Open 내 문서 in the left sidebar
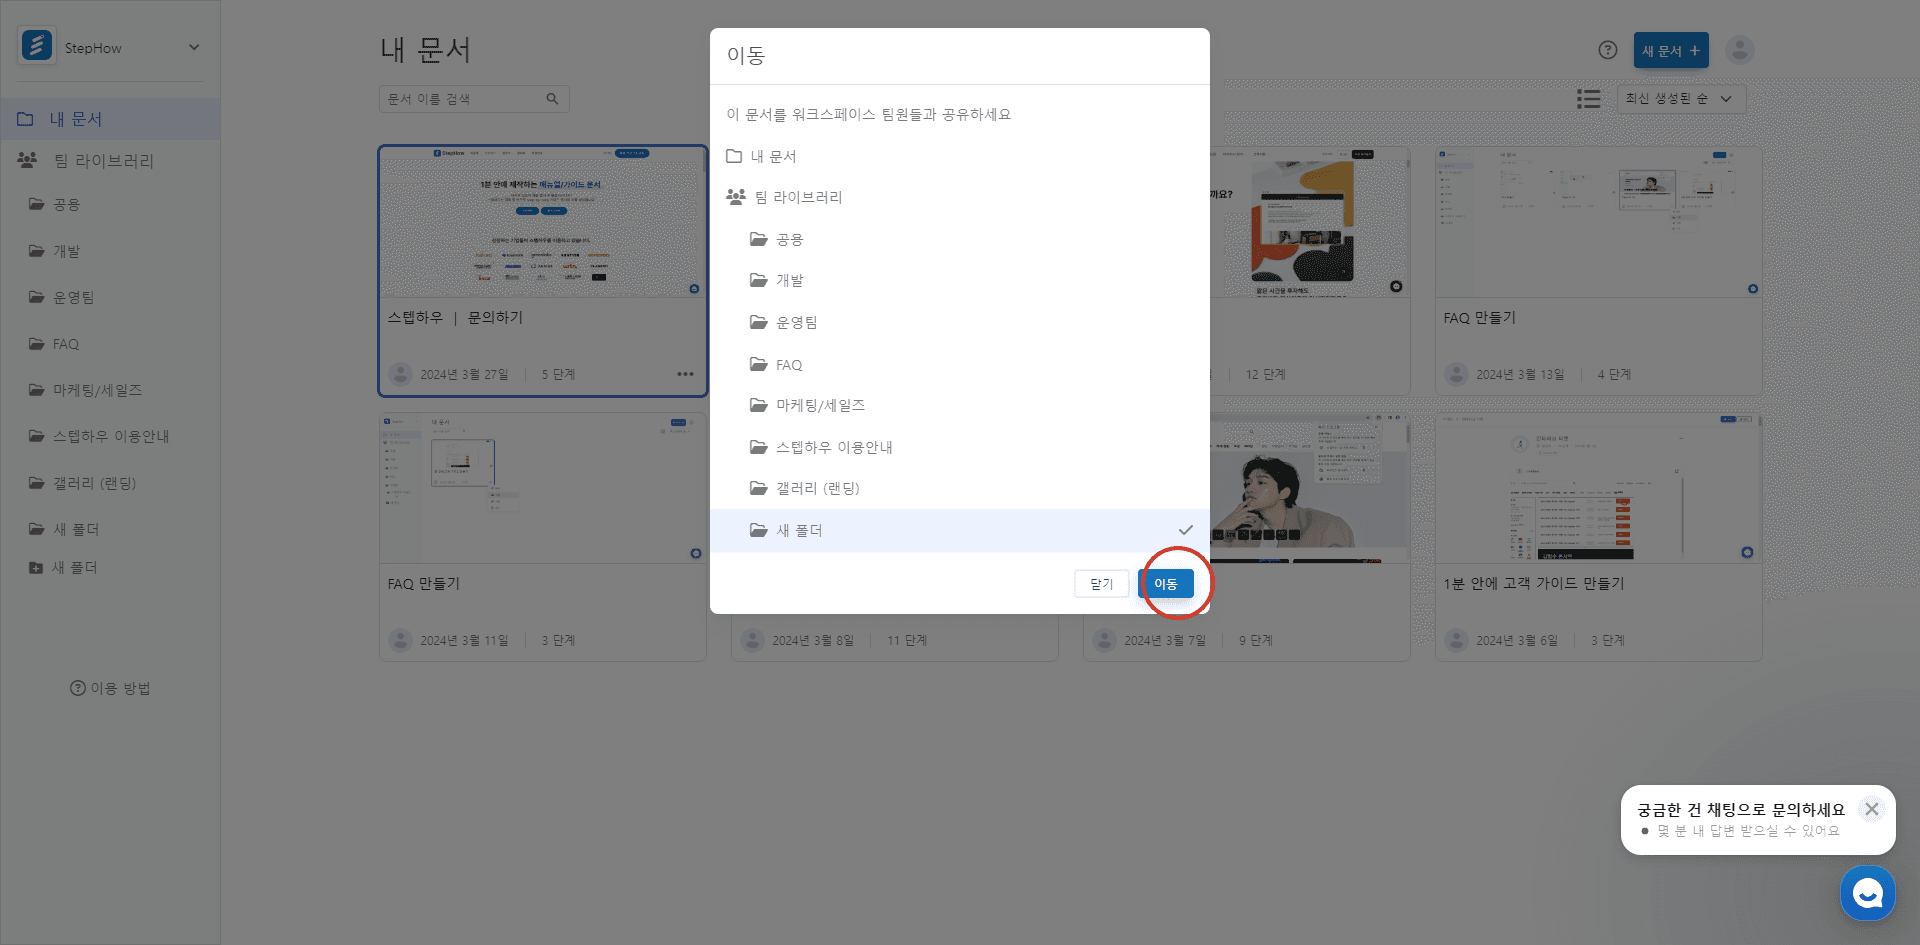Image resolution: width=1920 pixels, height=945 pixels. (110, 119)
